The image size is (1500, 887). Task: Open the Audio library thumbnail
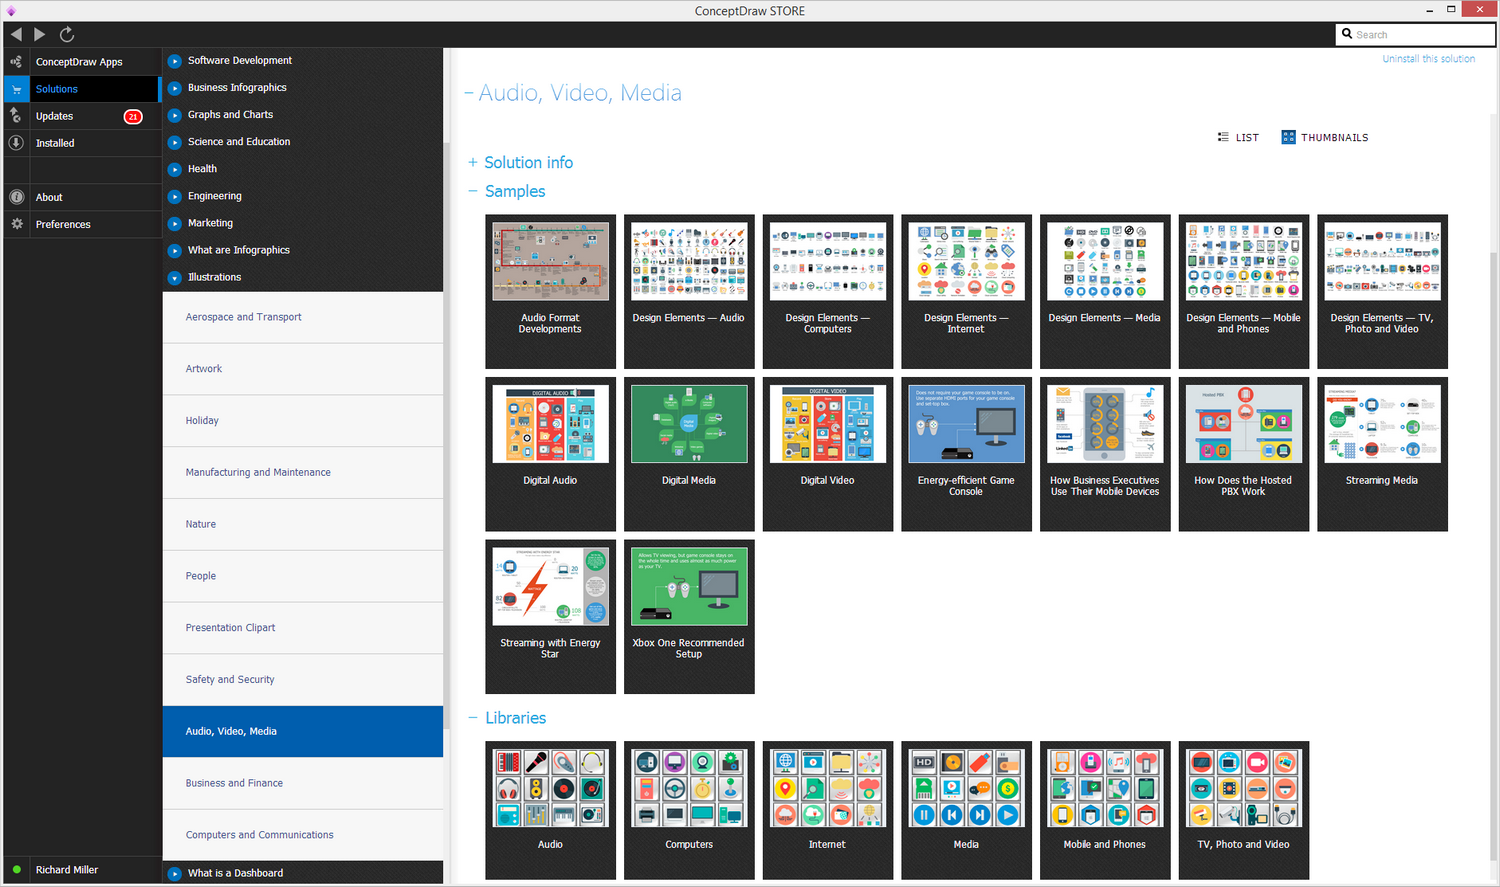pos(550,810)
